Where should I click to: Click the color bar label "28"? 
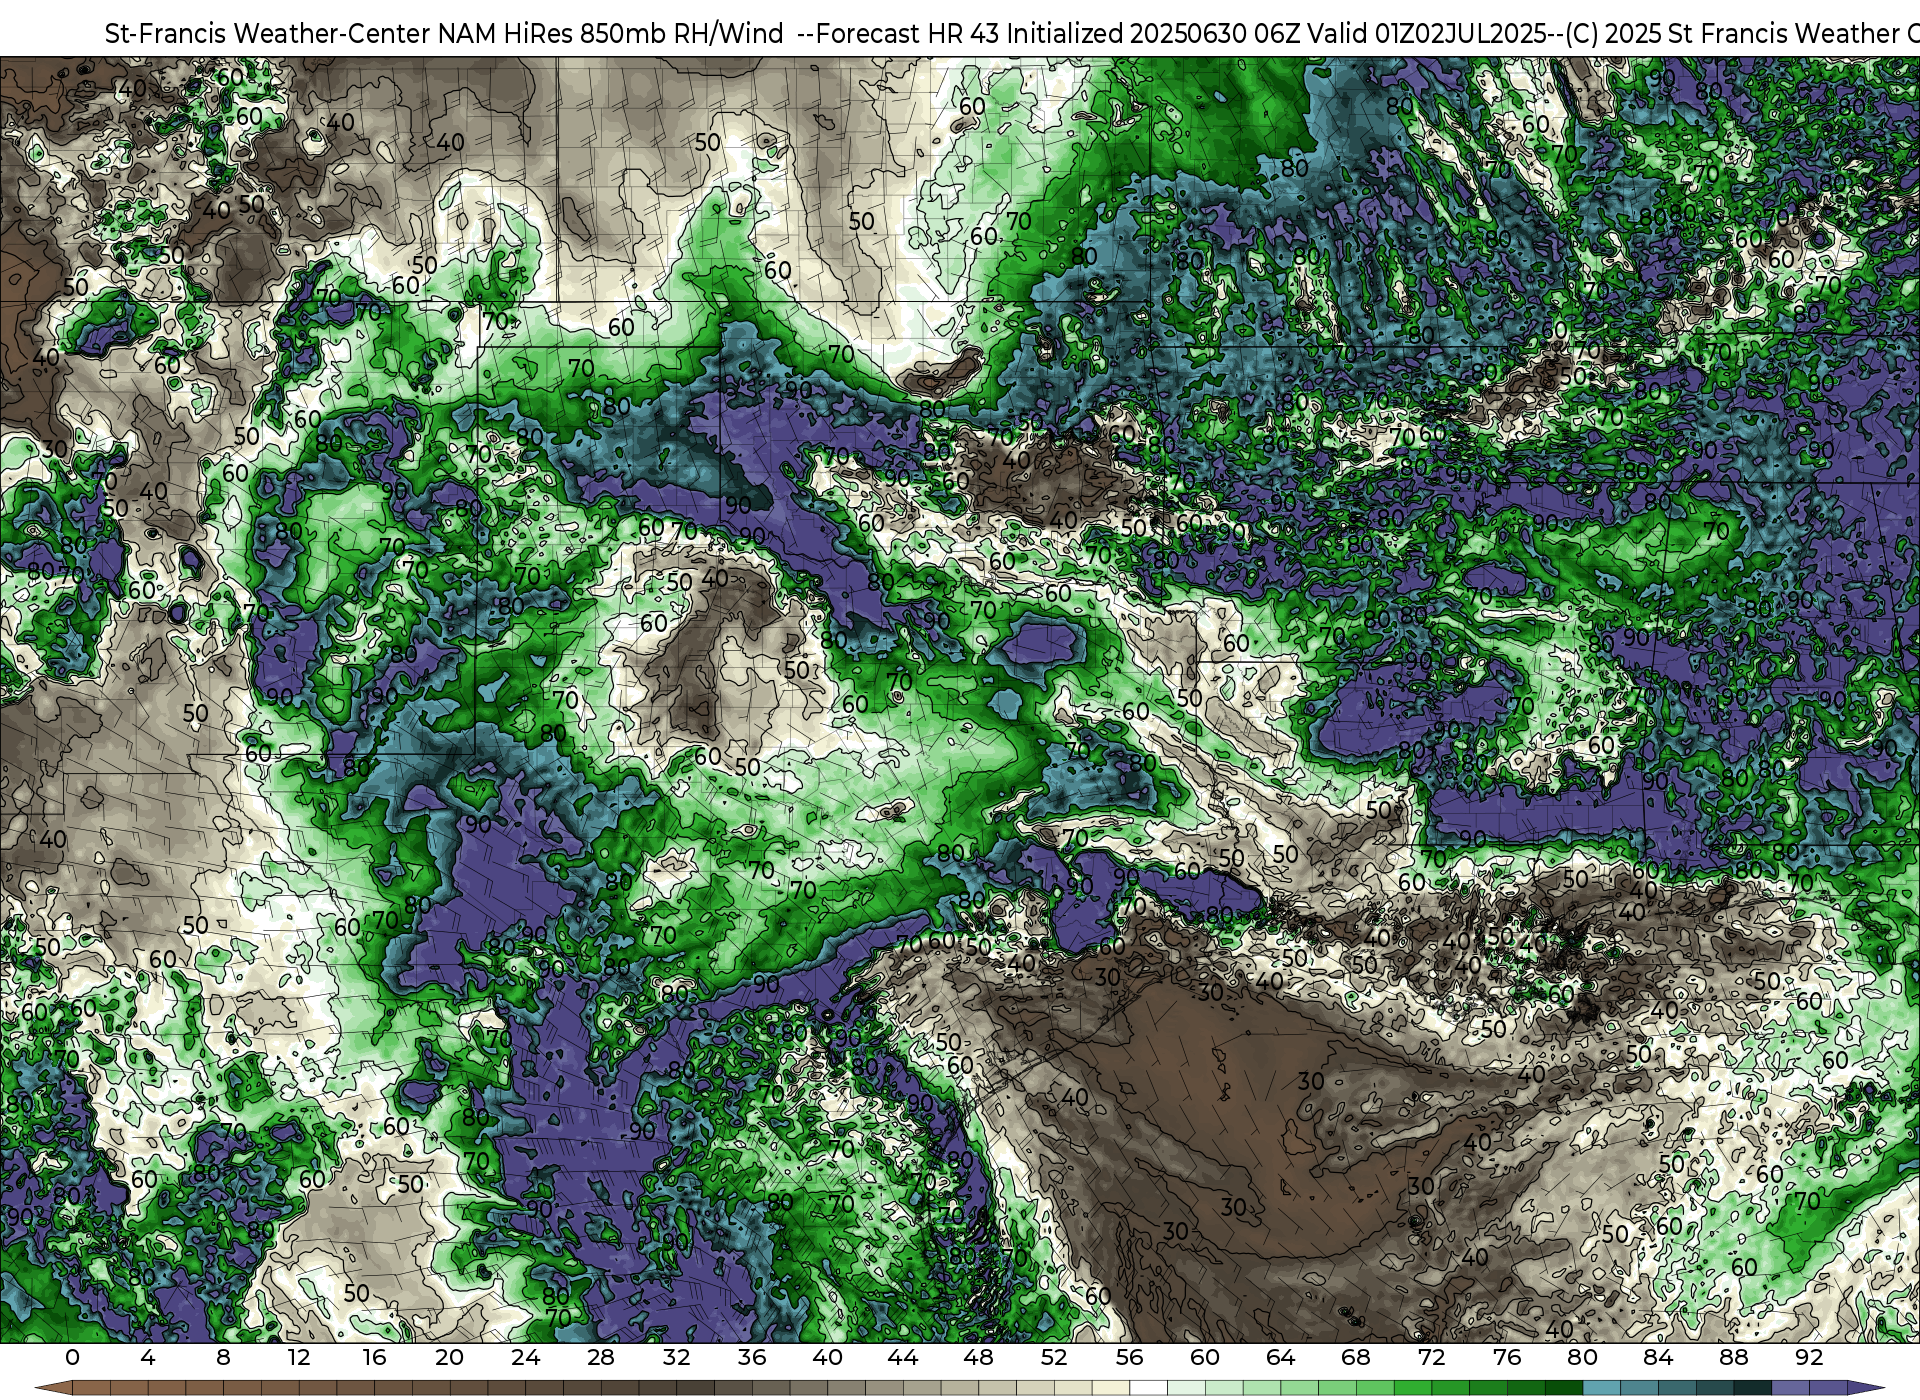tap(600, 1357)
